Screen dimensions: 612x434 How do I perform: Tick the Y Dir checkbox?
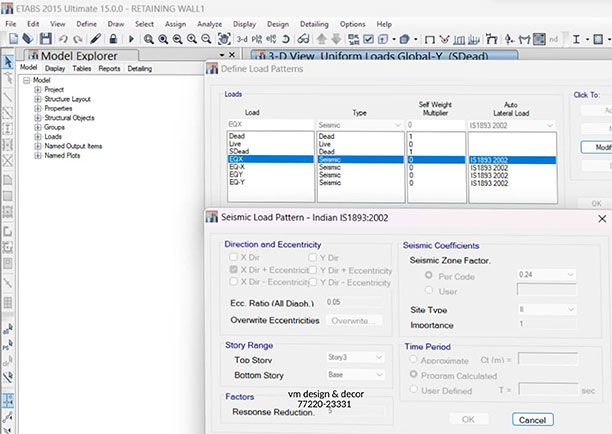pyautogui.click(x=313, y=257)
